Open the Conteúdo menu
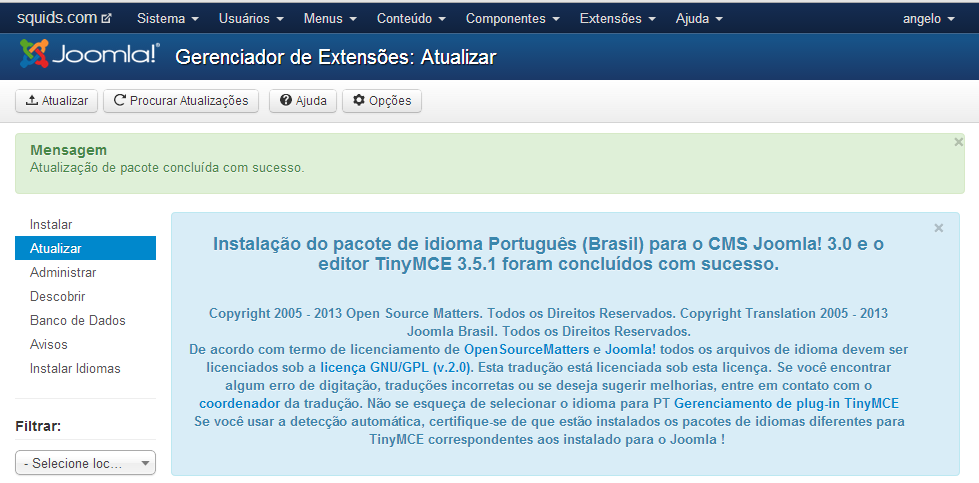Image resolution: width=979 pixels, height=483 pixels. pyautogui.click(x=411, y=19)
